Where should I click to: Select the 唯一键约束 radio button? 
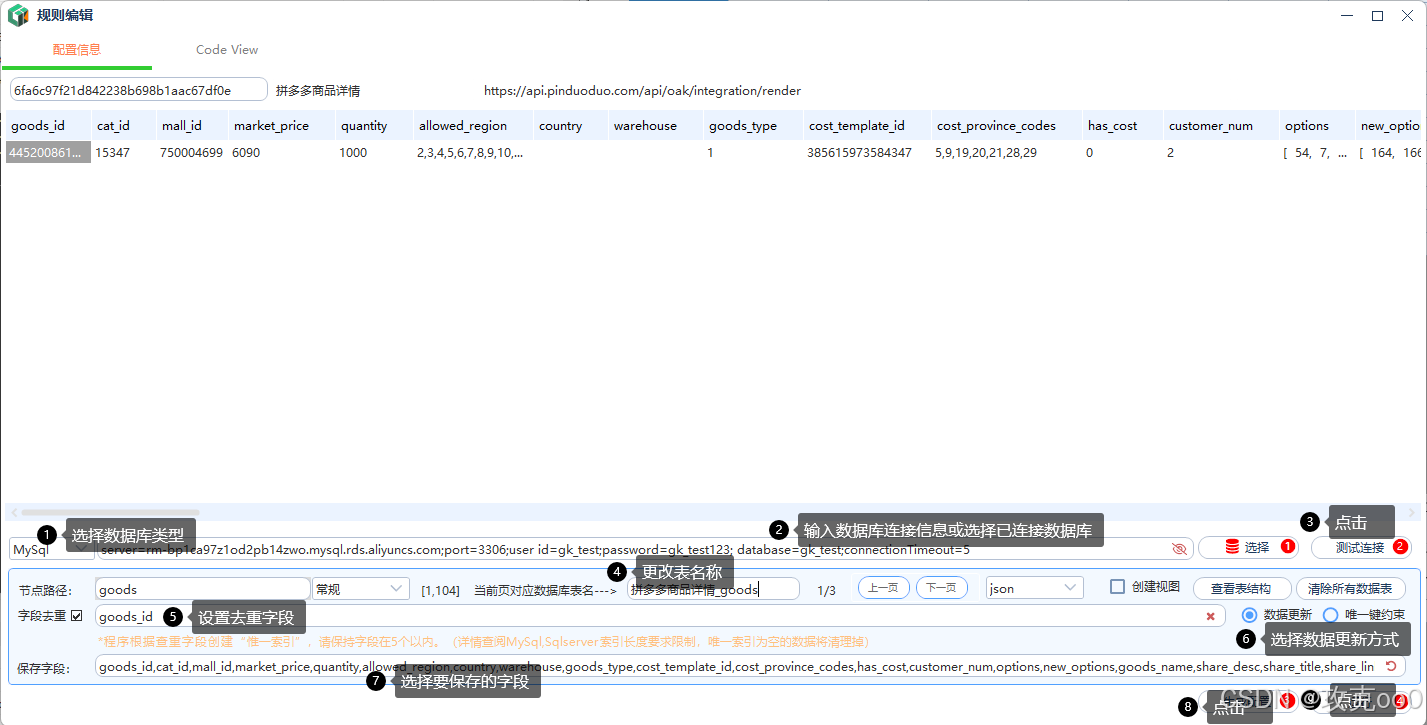click(1331, 615)
